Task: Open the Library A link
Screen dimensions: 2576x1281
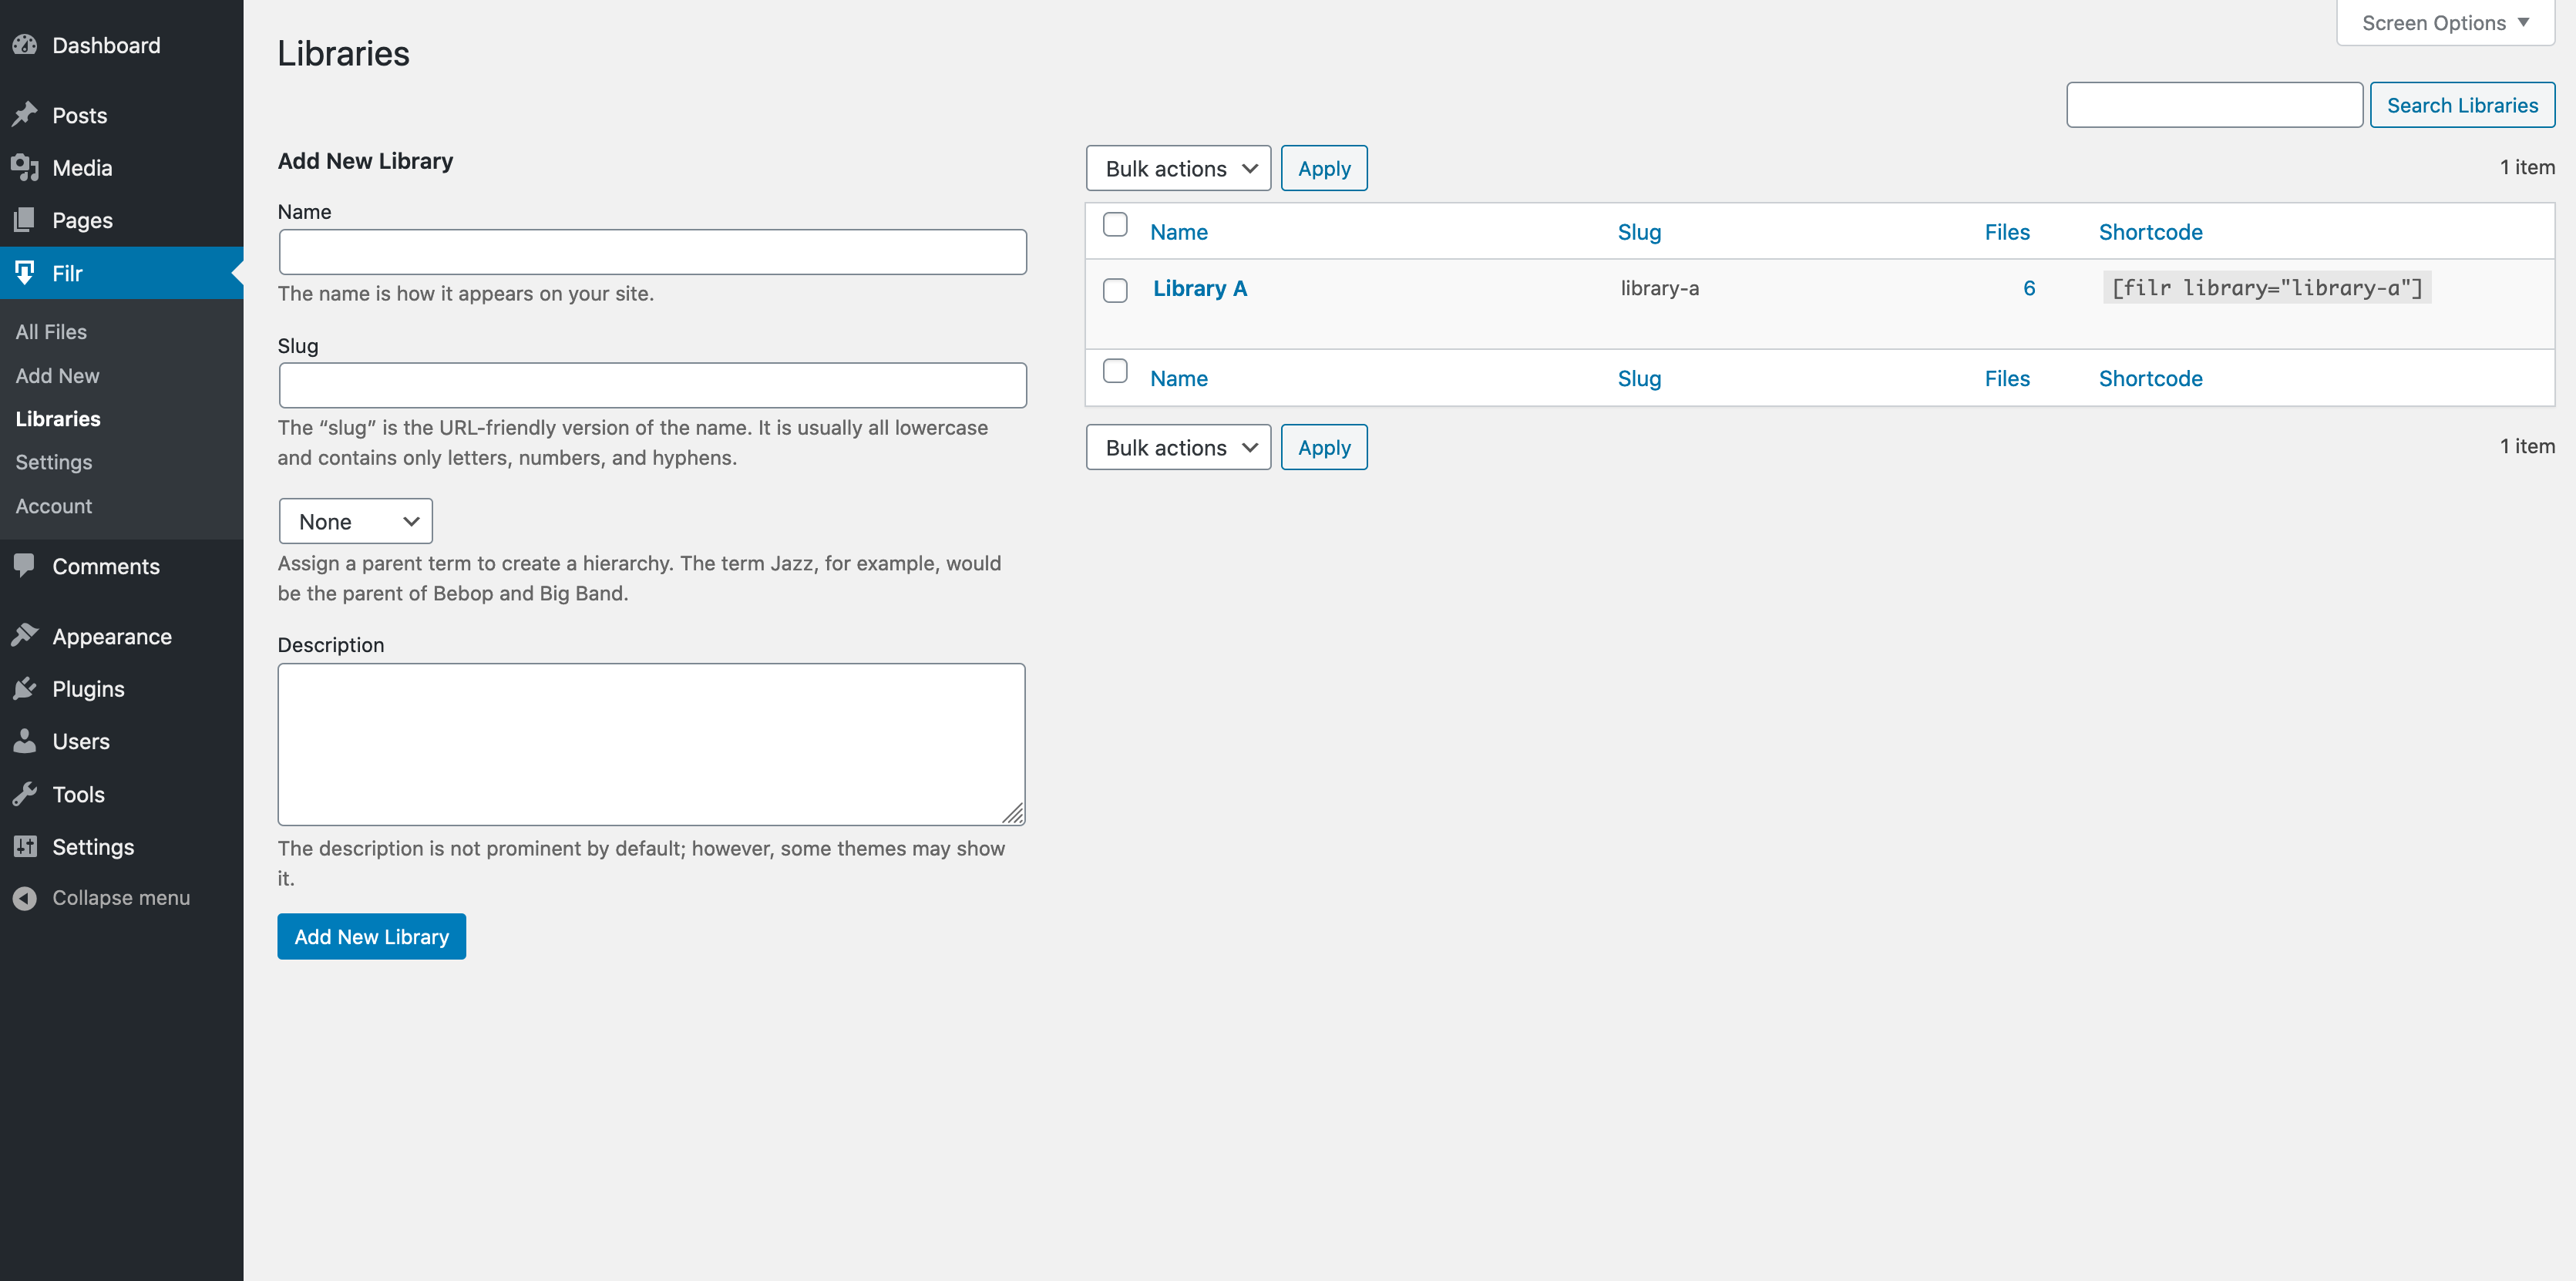Action: (x=1199, y=288)
